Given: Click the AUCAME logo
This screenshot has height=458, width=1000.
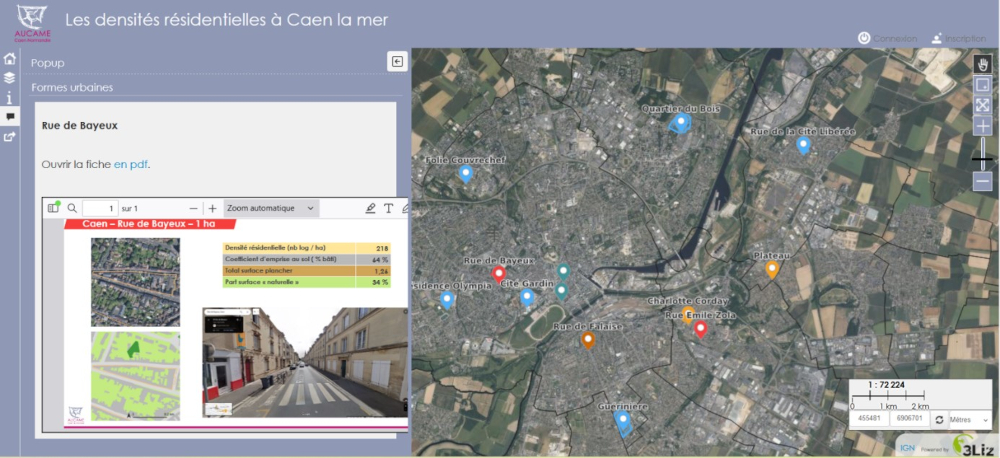Looking at the screenshot, I should click(x=33, y=24).
